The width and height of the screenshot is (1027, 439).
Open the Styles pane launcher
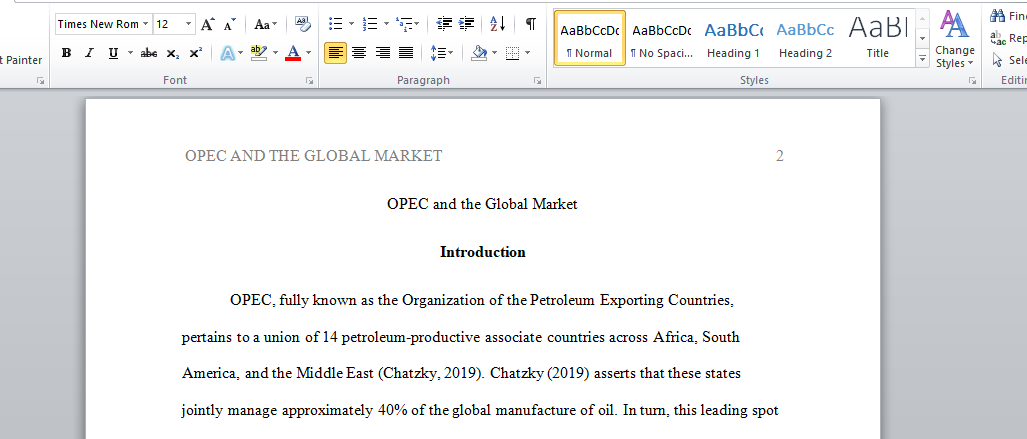972,81
